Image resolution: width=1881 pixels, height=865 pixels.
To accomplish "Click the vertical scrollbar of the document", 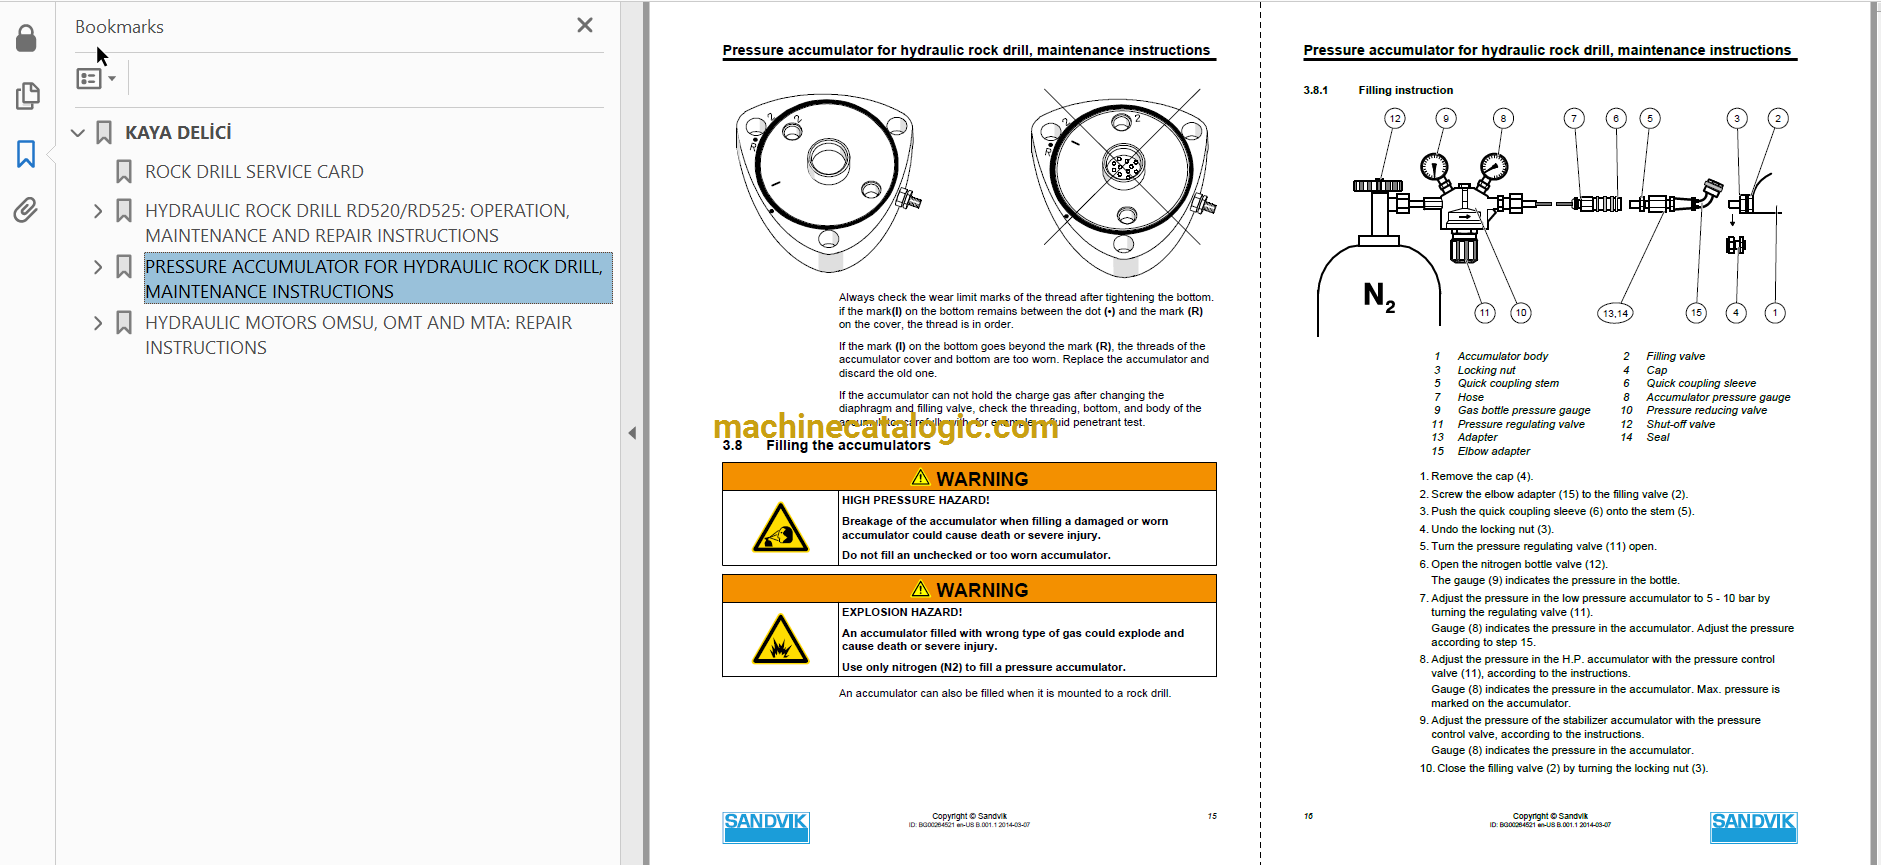I will click(x=1875, y=433).
